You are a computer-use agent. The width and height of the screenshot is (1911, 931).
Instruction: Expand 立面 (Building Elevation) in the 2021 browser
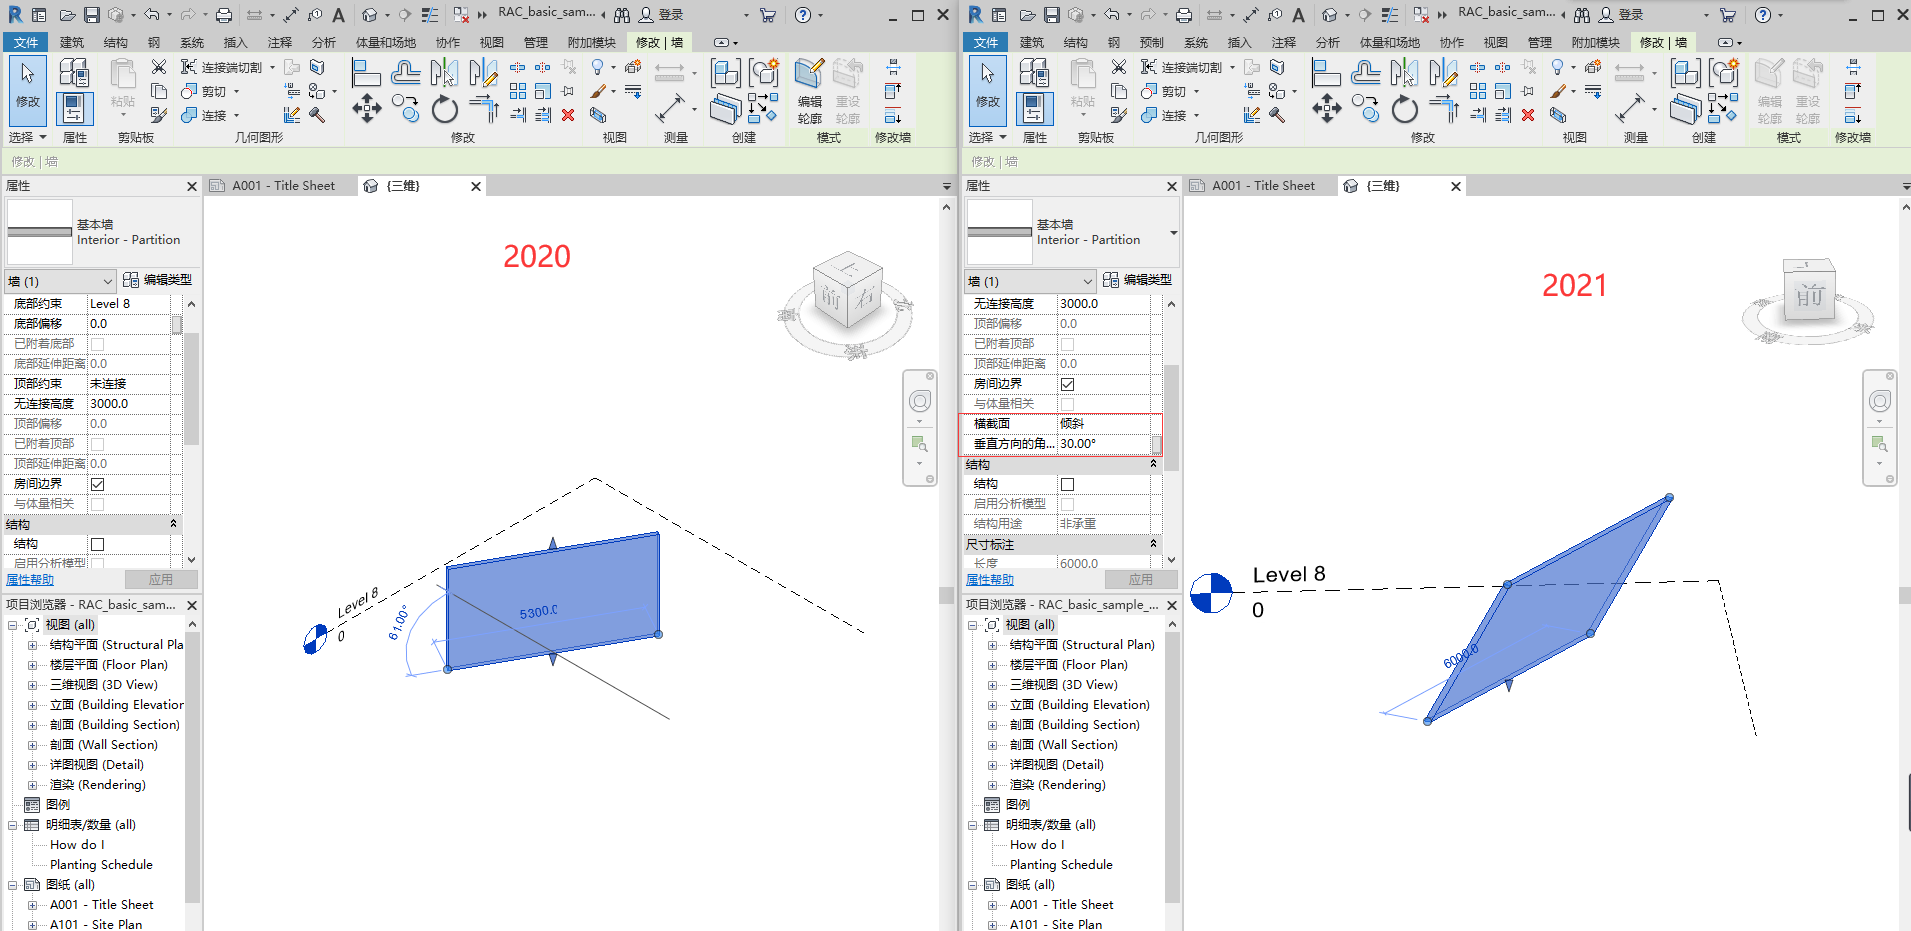coord(992,705)
